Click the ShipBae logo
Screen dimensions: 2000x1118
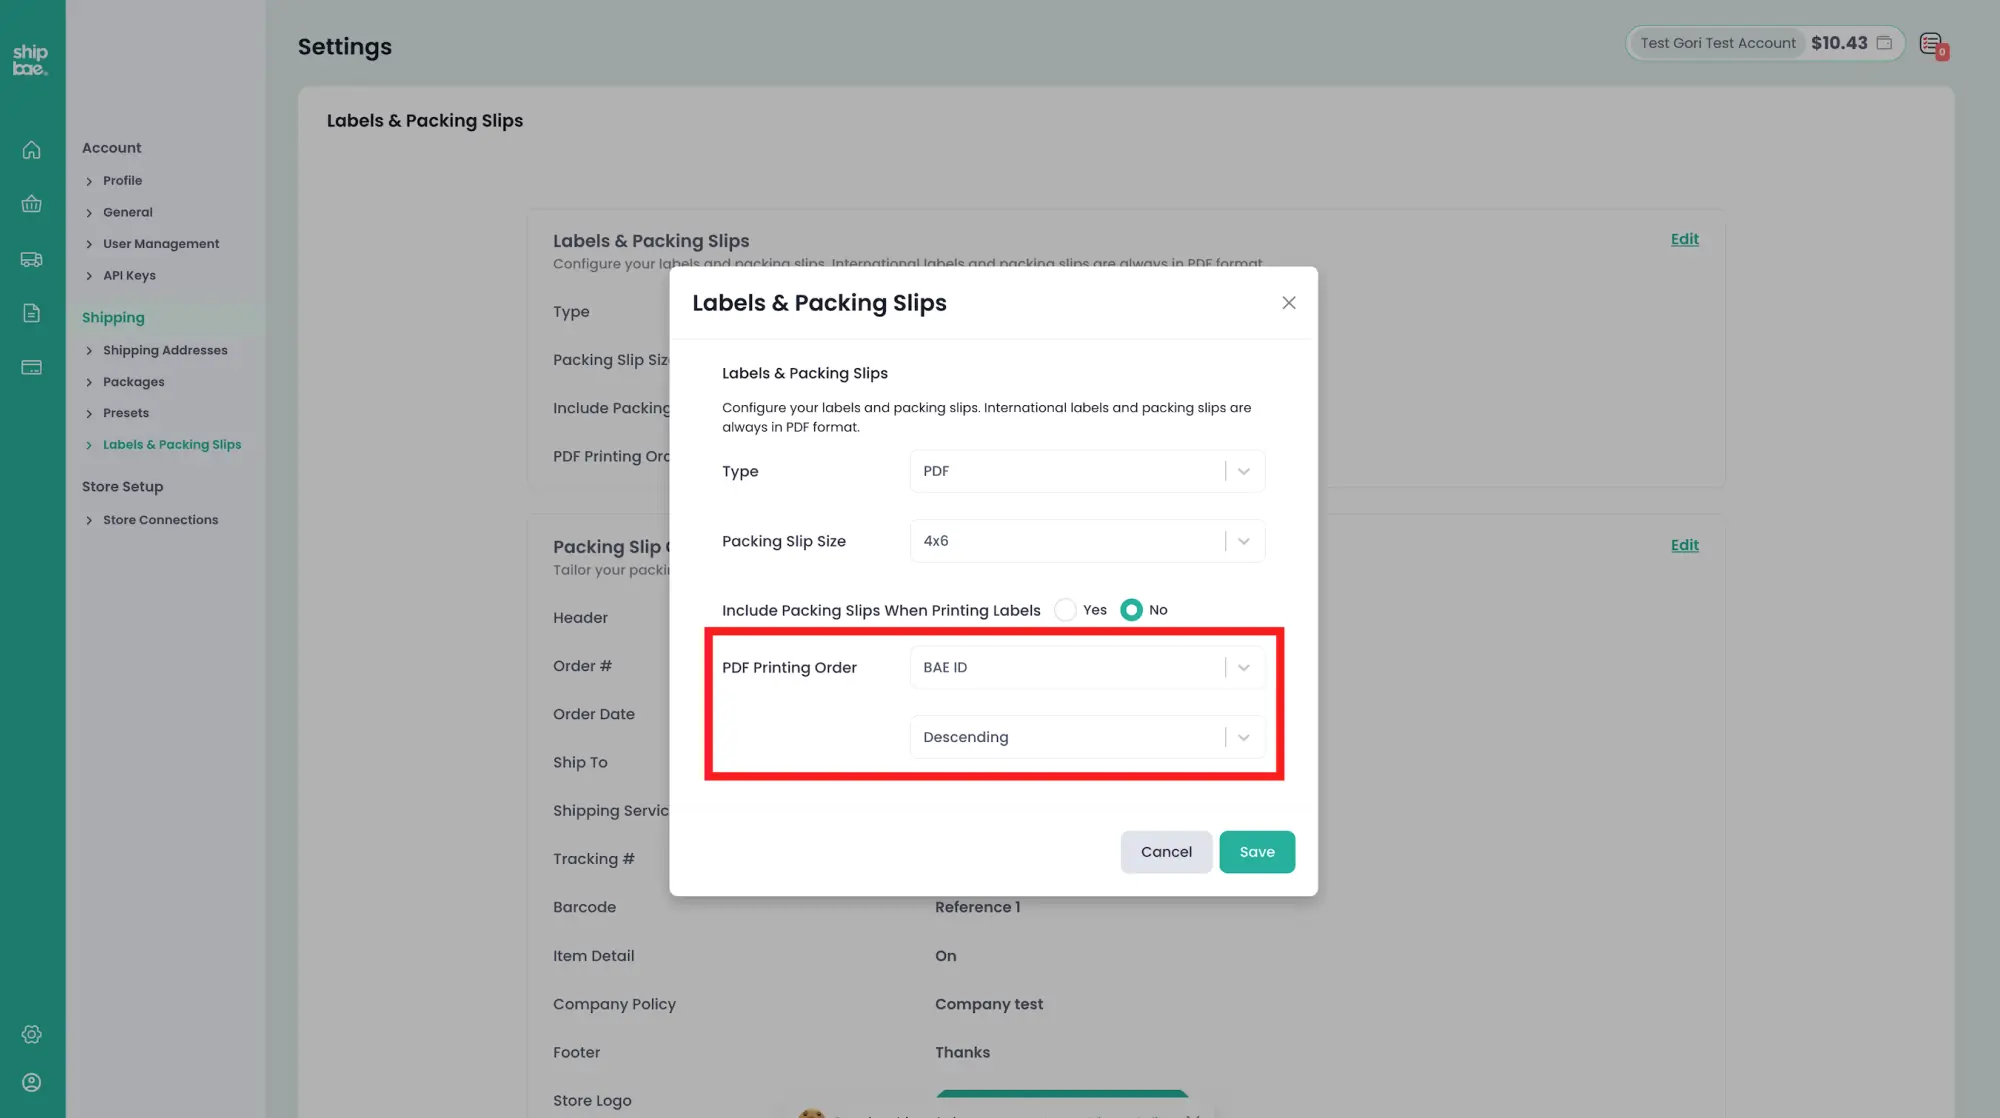tap(30, 59)
